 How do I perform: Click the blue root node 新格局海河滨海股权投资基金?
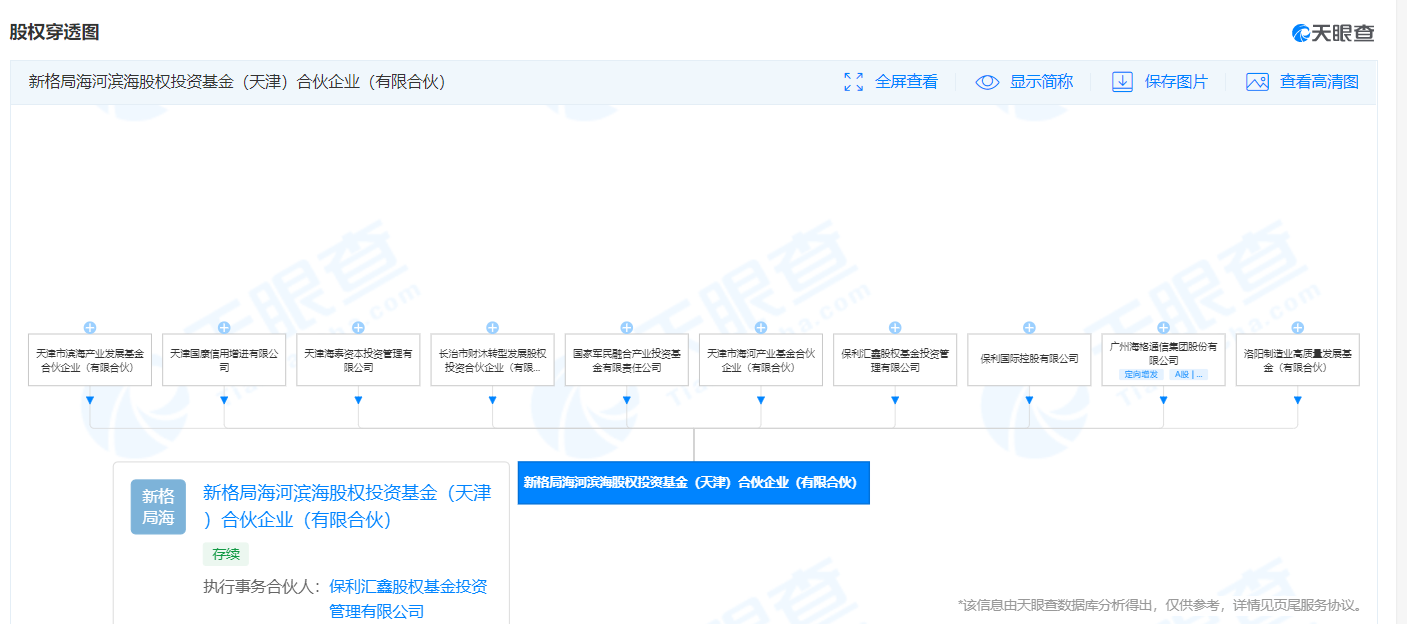693,482
